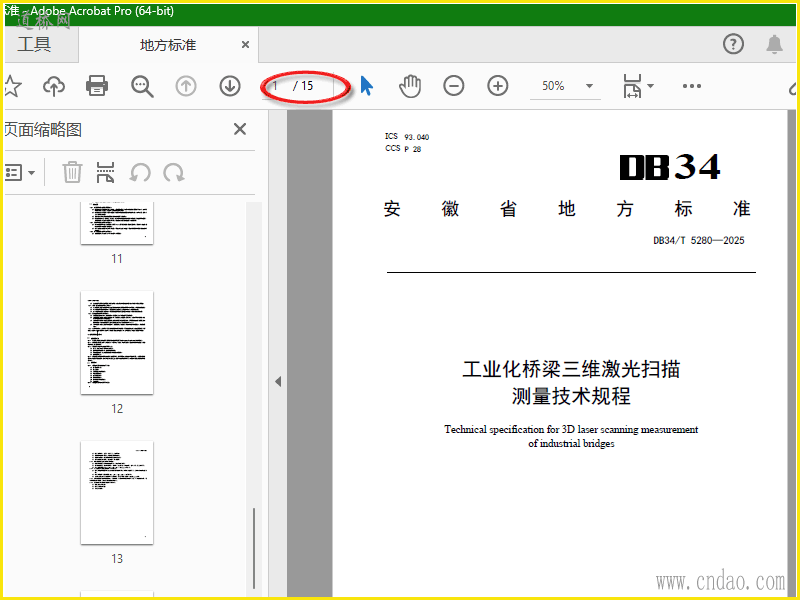Open the more tools ellipsis menu
Screen dimensions: 800x600
tap(692, 86)
